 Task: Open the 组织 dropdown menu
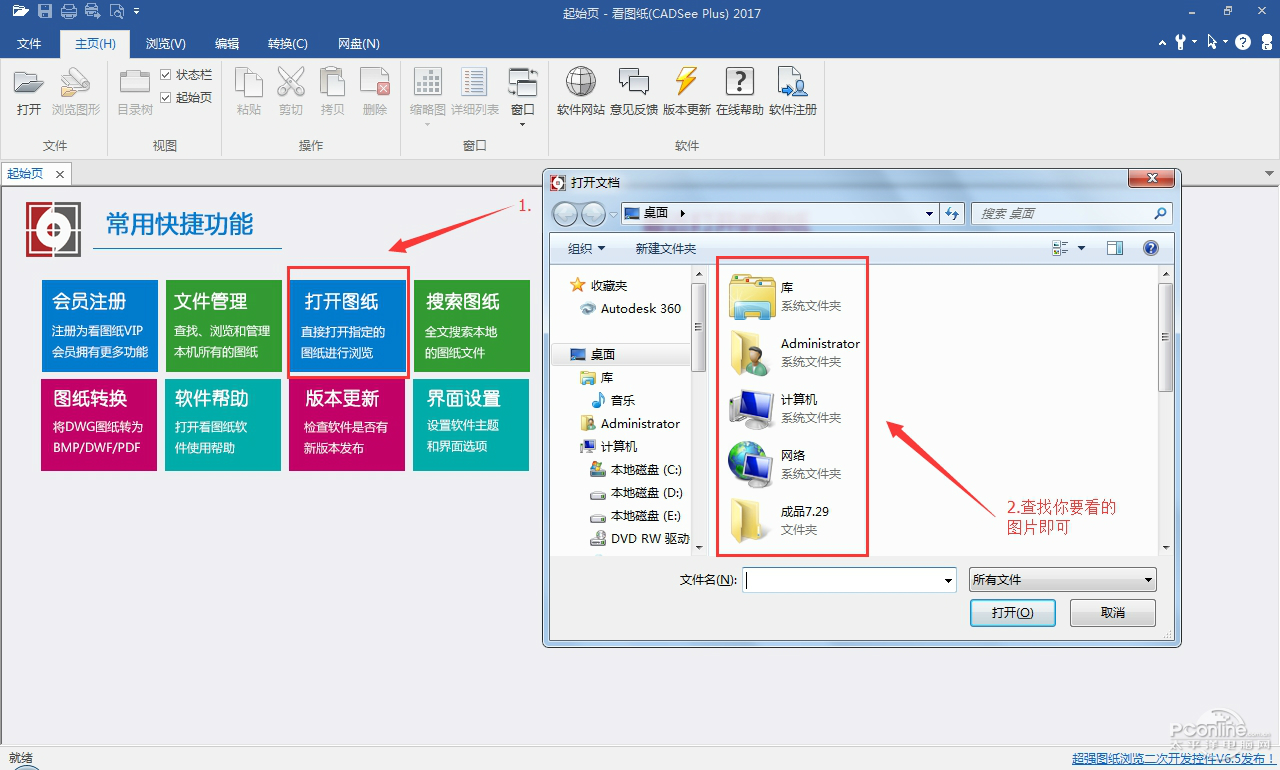(x=586, y=248)
